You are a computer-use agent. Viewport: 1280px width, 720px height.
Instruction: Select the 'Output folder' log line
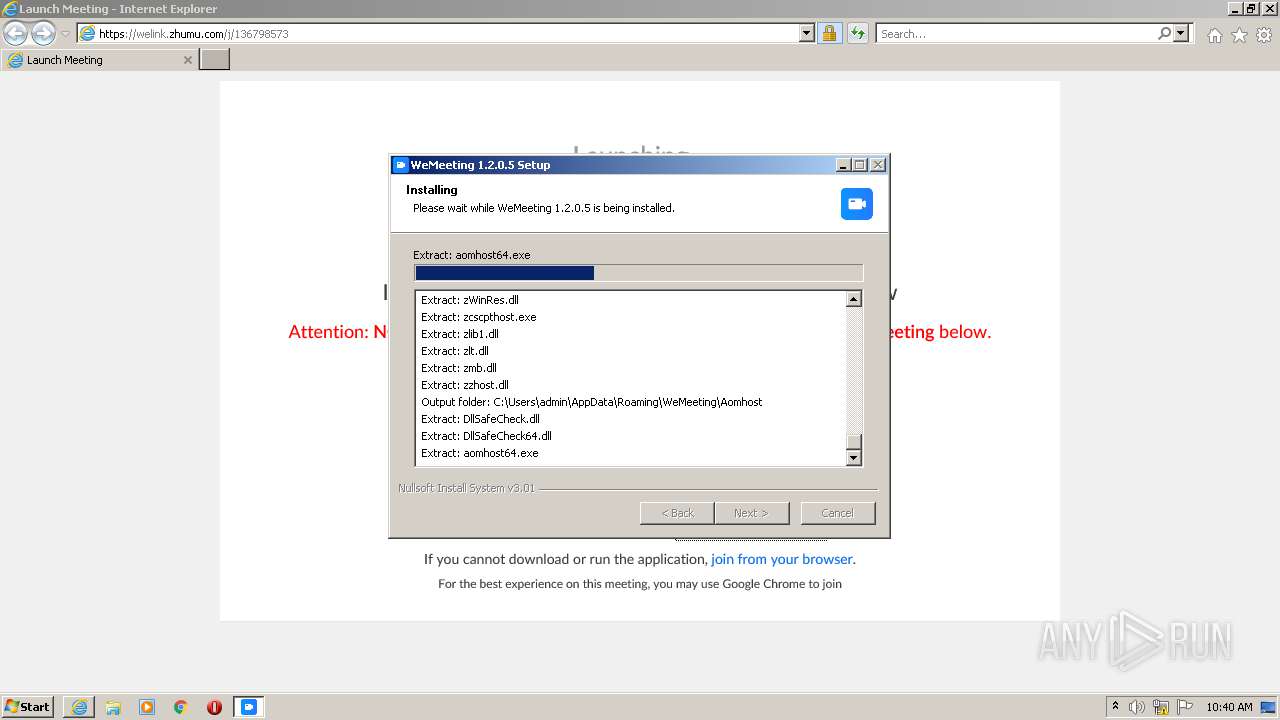click(592, 402)
